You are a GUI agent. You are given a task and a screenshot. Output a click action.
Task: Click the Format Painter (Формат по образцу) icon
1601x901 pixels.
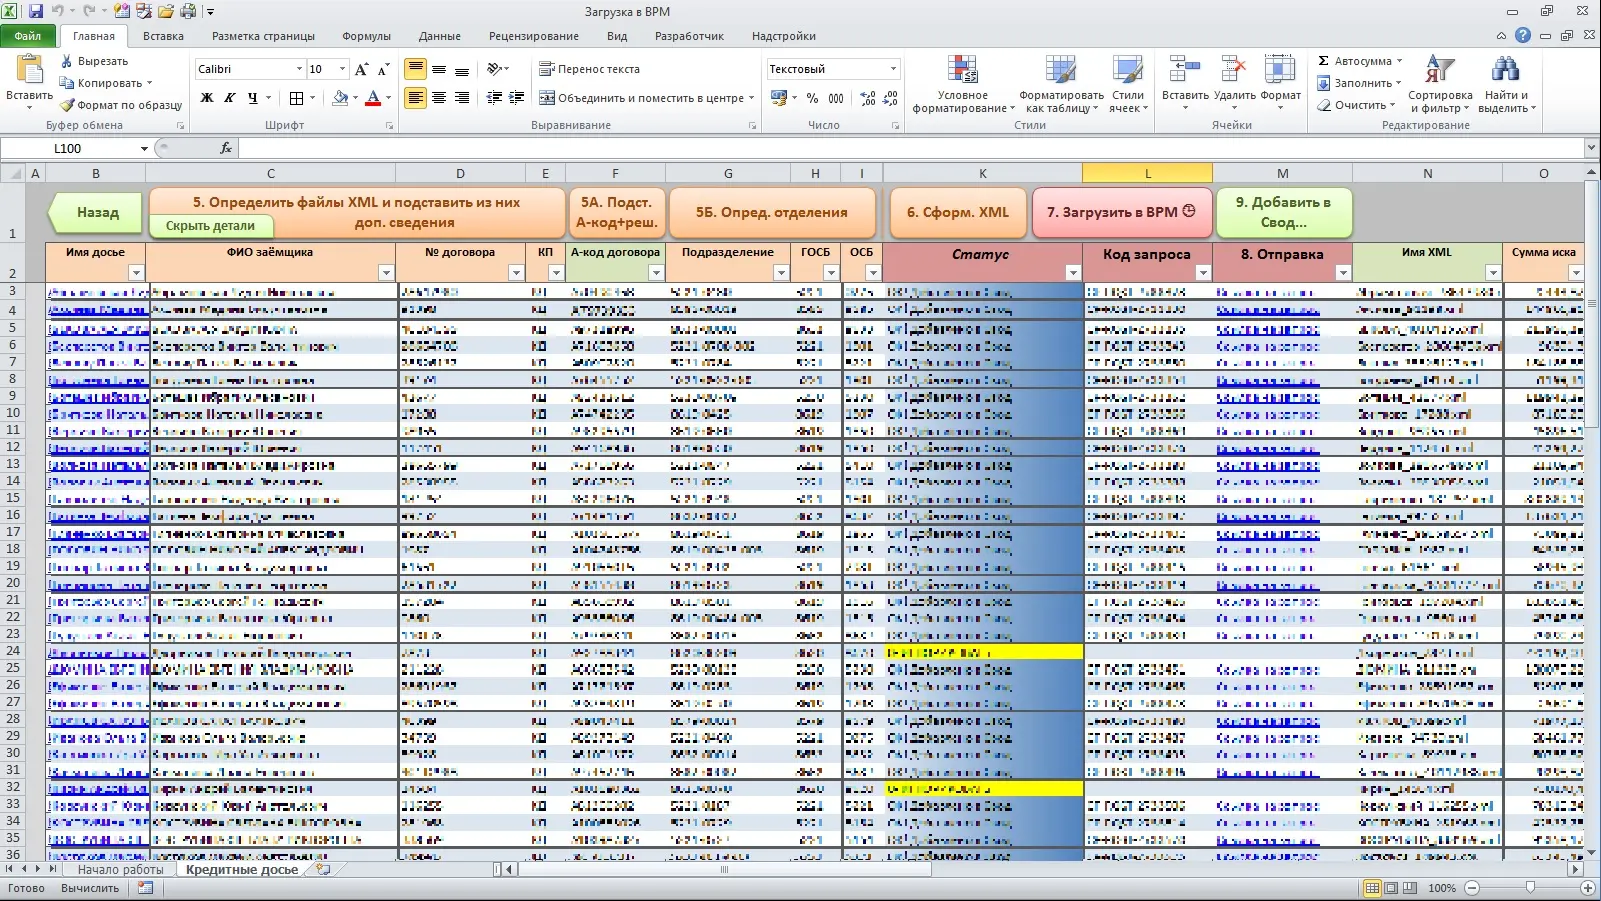click(67, 105)
